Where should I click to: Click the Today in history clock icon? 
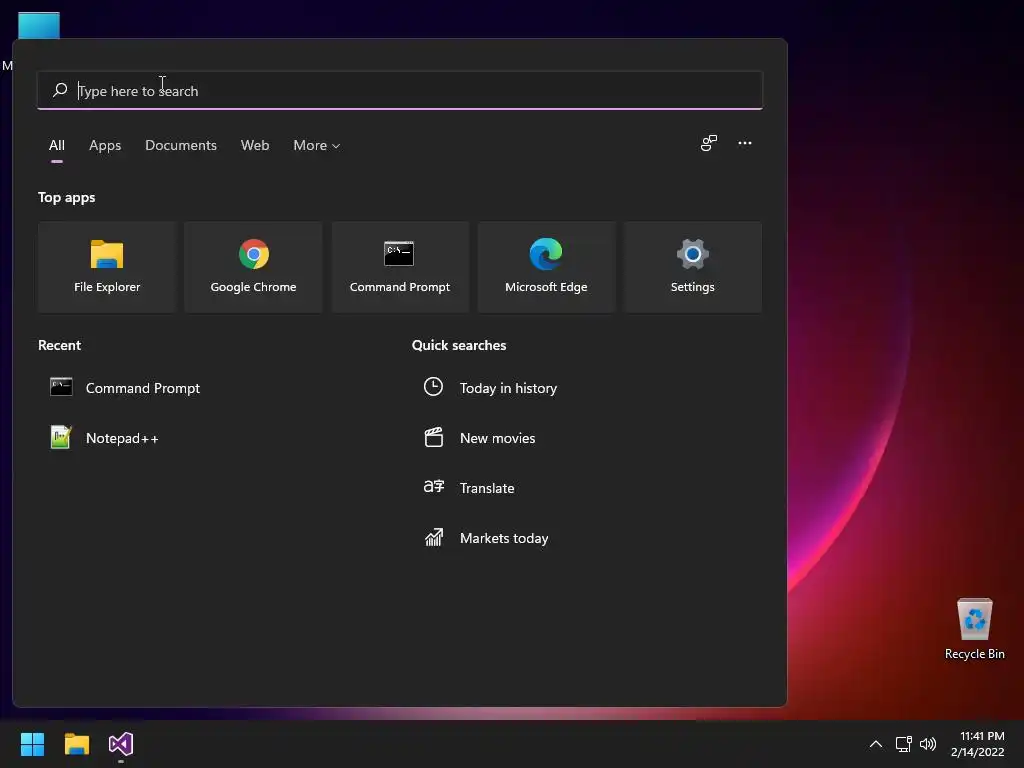pos(433,387)
